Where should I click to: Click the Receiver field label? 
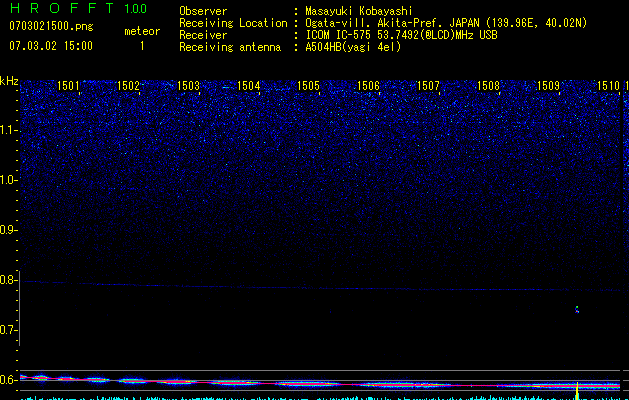(203, 35)
